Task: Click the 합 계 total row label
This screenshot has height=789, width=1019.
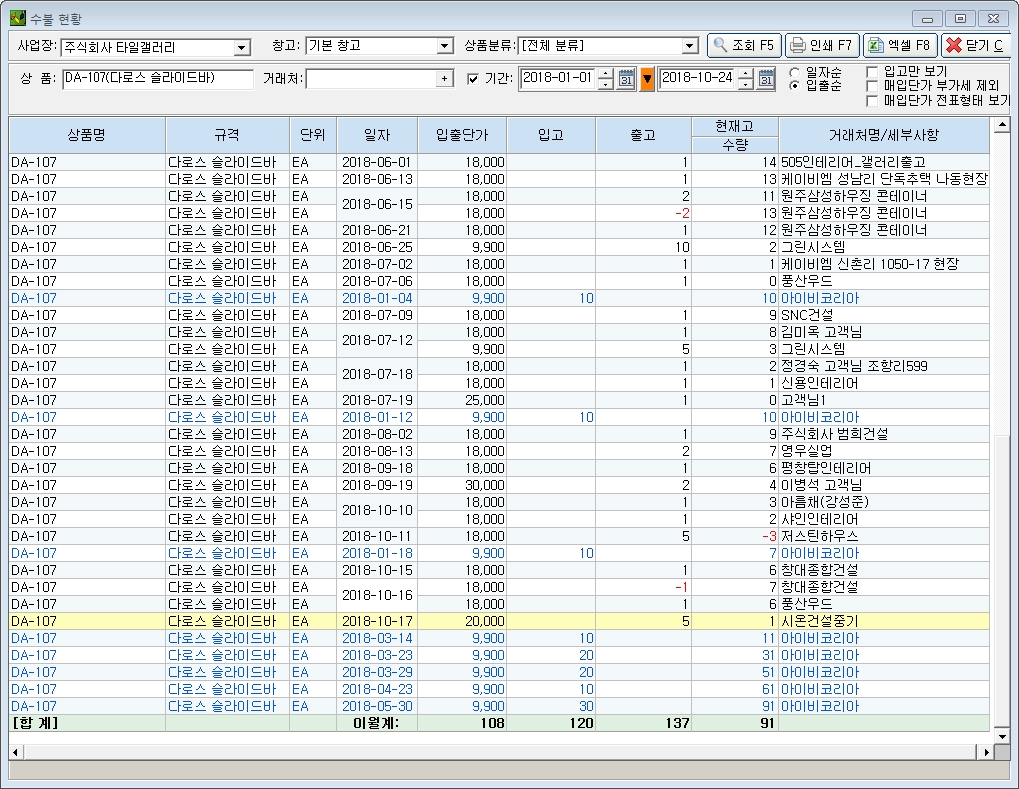Action: [x=36, y=723]
